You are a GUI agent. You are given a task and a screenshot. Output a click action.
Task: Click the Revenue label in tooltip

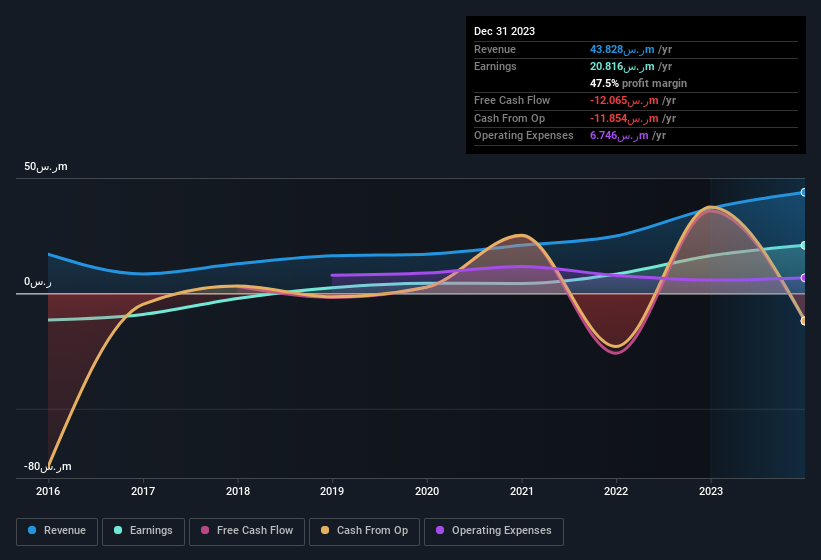click(x=495, y=49)
